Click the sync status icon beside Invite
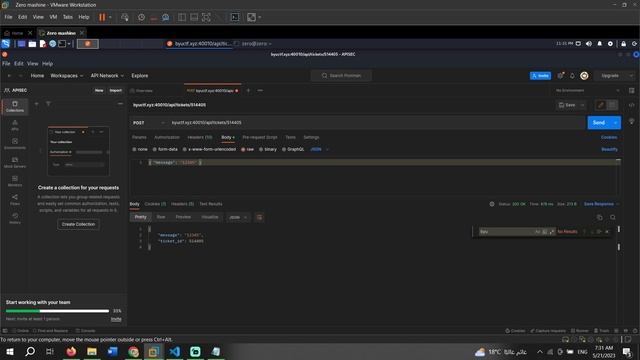Image resolution: width=640 pixels, height=360 pixels. tap(561, 76)
